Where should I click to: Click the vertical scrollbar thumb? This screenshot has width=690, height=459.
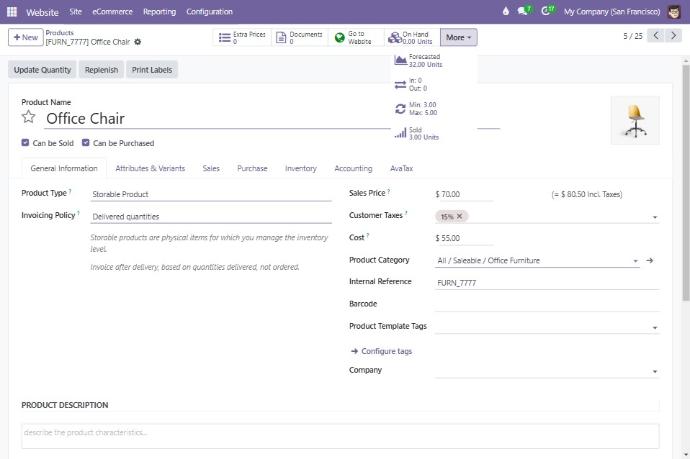click(x=686, y=183)
